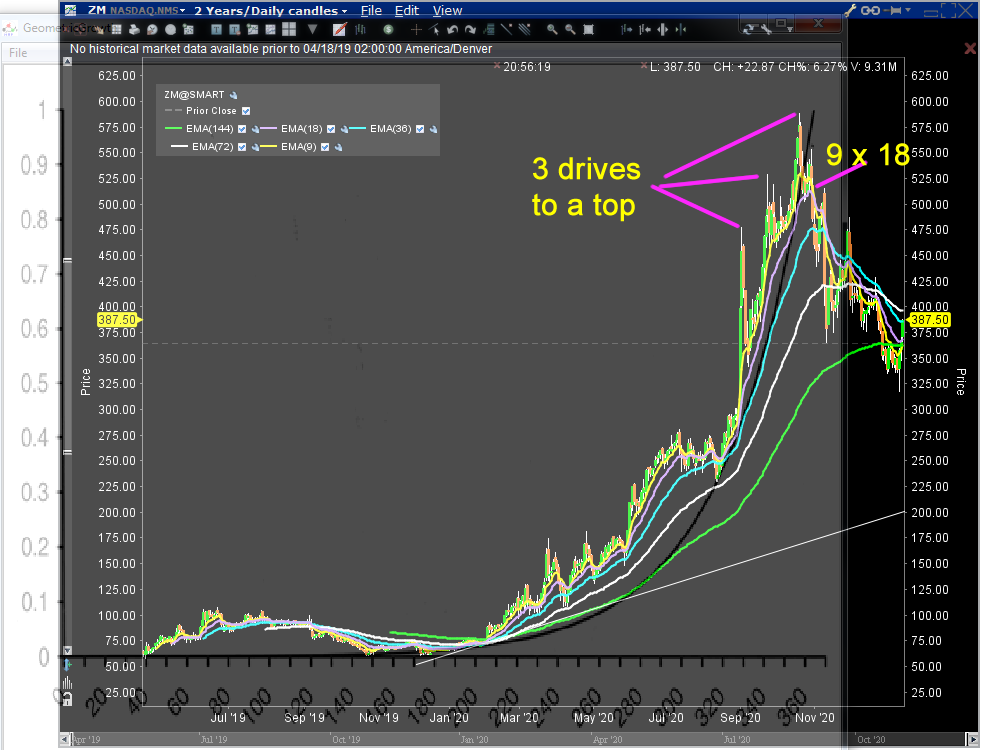Open the File menu of chart window

(x=371, y=11)
